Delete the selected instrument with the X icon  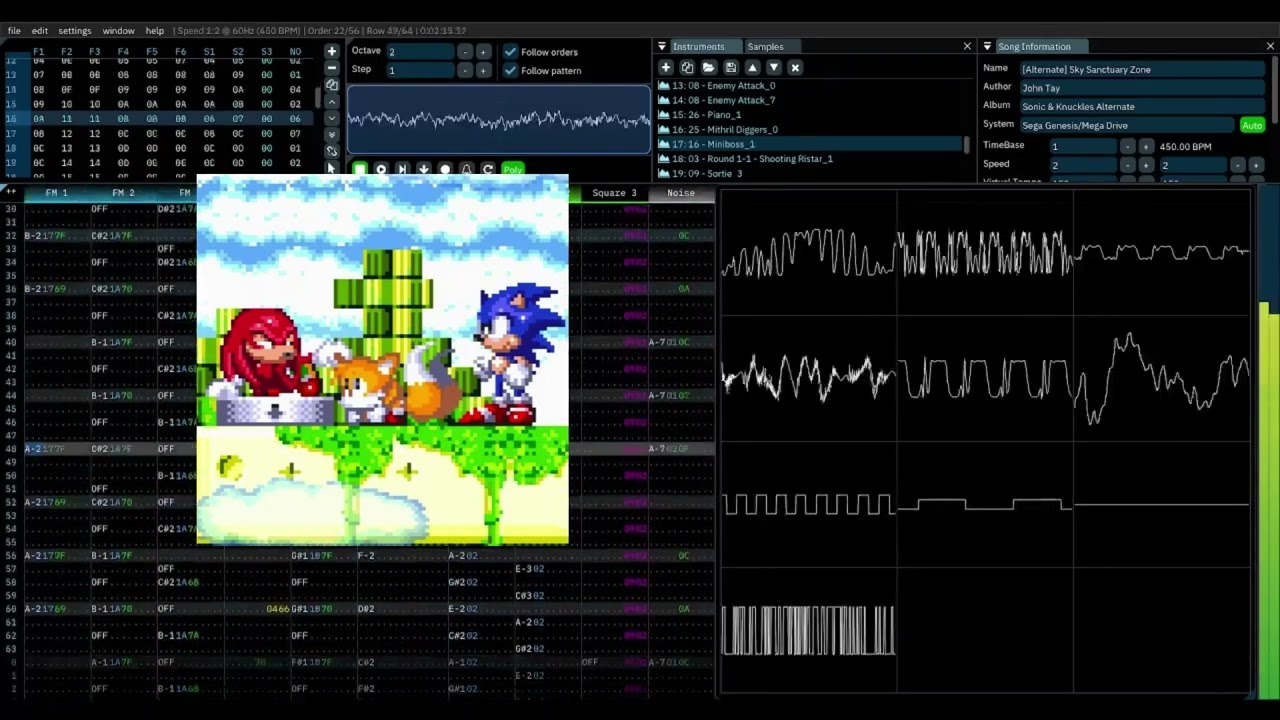tap(795, 67)
